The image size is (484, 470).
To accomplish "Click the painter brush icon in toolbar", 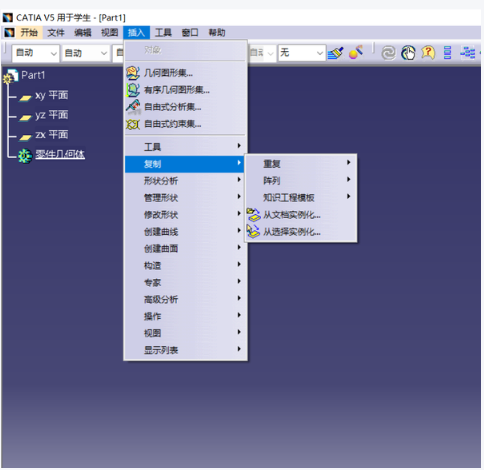I will click(x=335, y=53).
